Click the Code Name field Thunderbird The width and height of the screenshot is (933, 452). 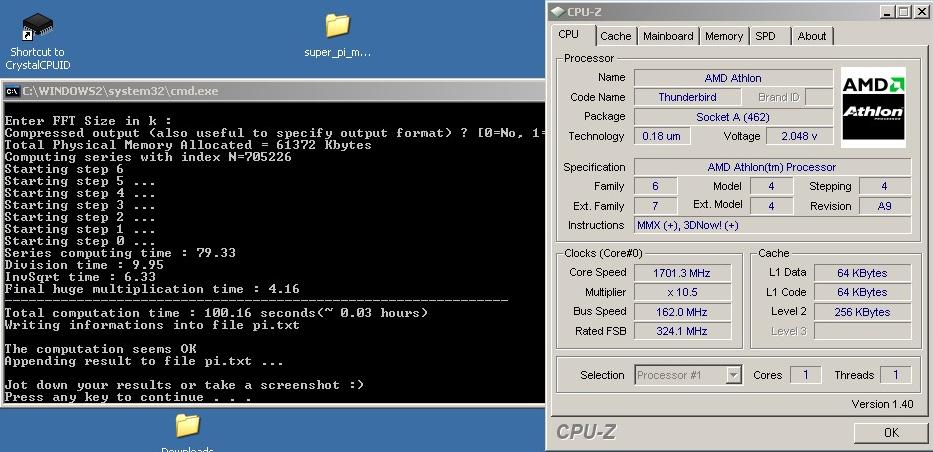(687, 97)
